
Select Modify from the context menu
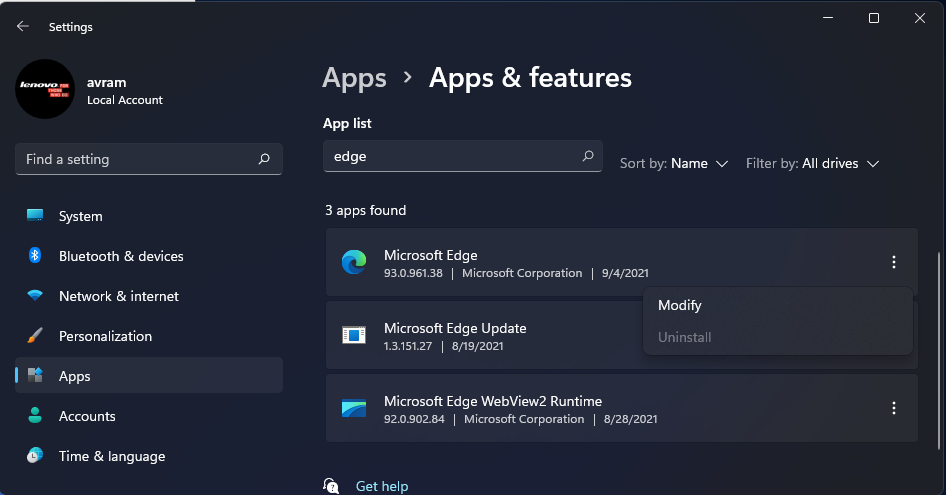680,306
